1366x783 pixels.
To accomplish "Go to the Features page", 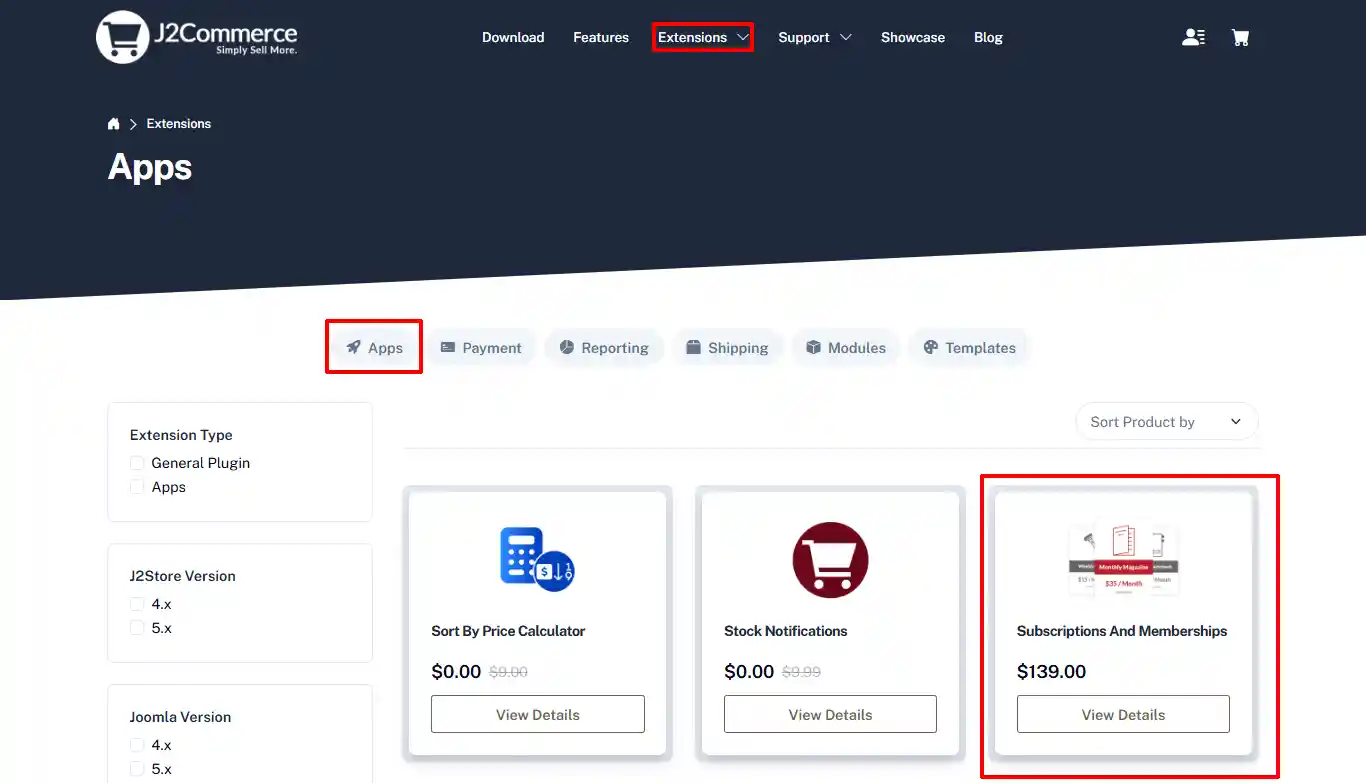I will tap(601, 37).
